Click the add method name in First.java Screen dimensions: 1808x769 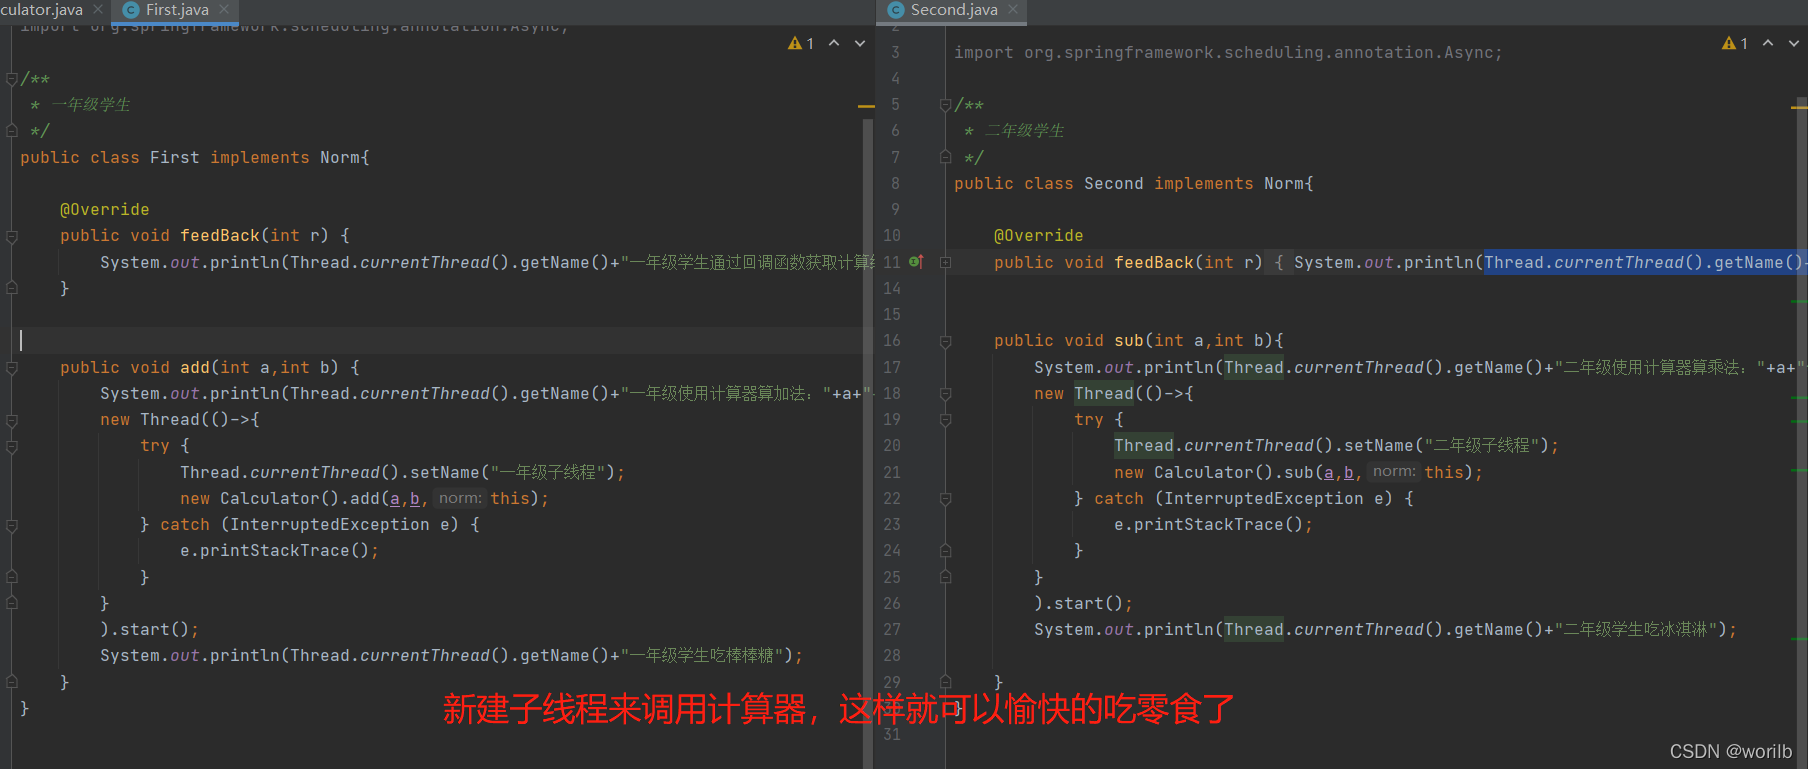(x=195, y=368)
